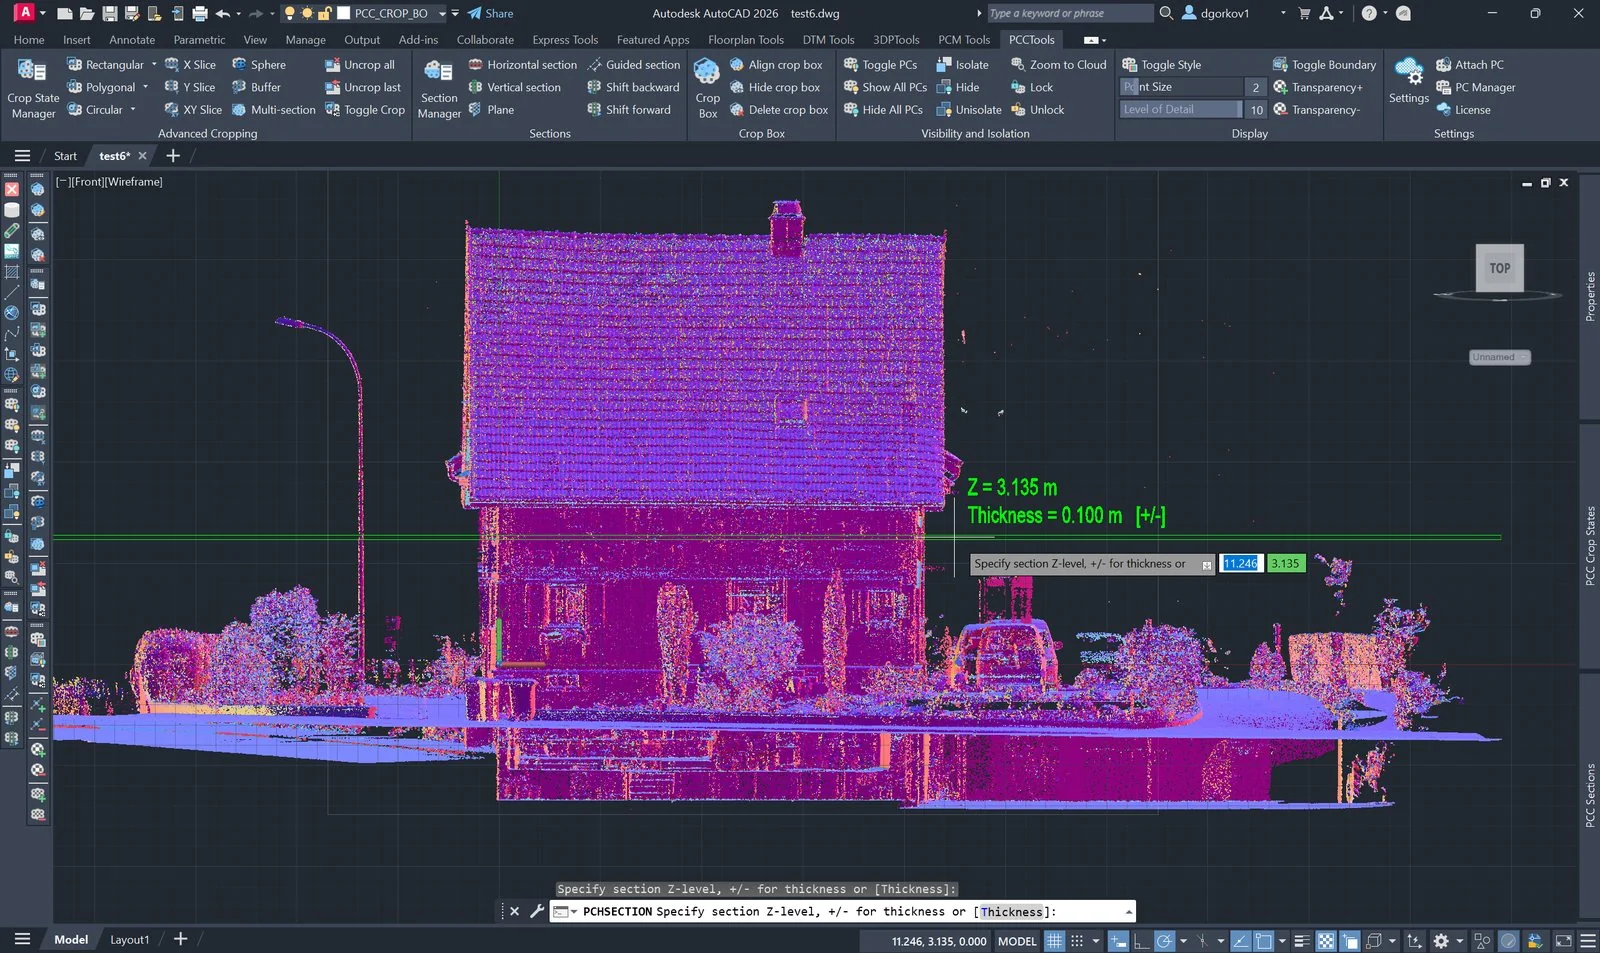The height and width of the screenshot is (953, 1600).
Task: Click the Multi-section tool
Action: coord(274,110)
